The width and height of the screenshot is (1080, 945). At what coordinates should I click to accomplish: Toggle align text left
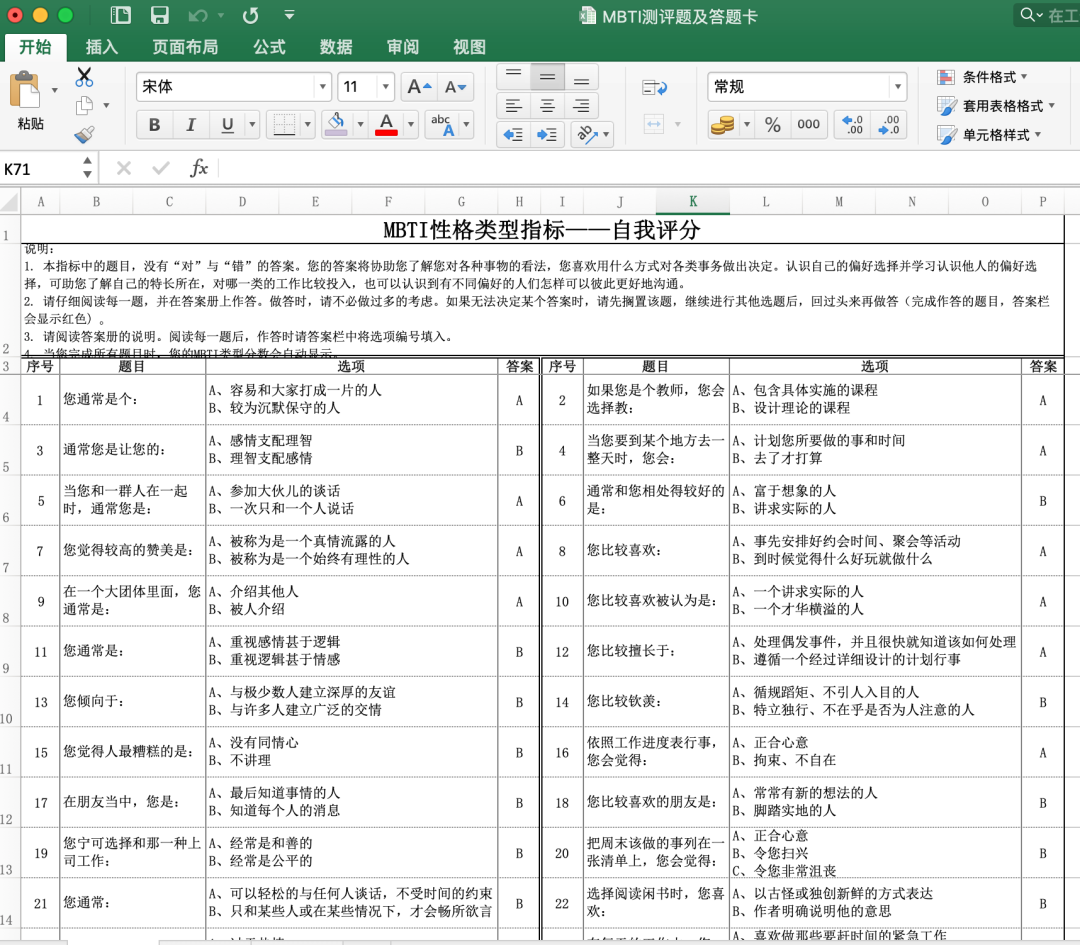[x=514, y=105]
